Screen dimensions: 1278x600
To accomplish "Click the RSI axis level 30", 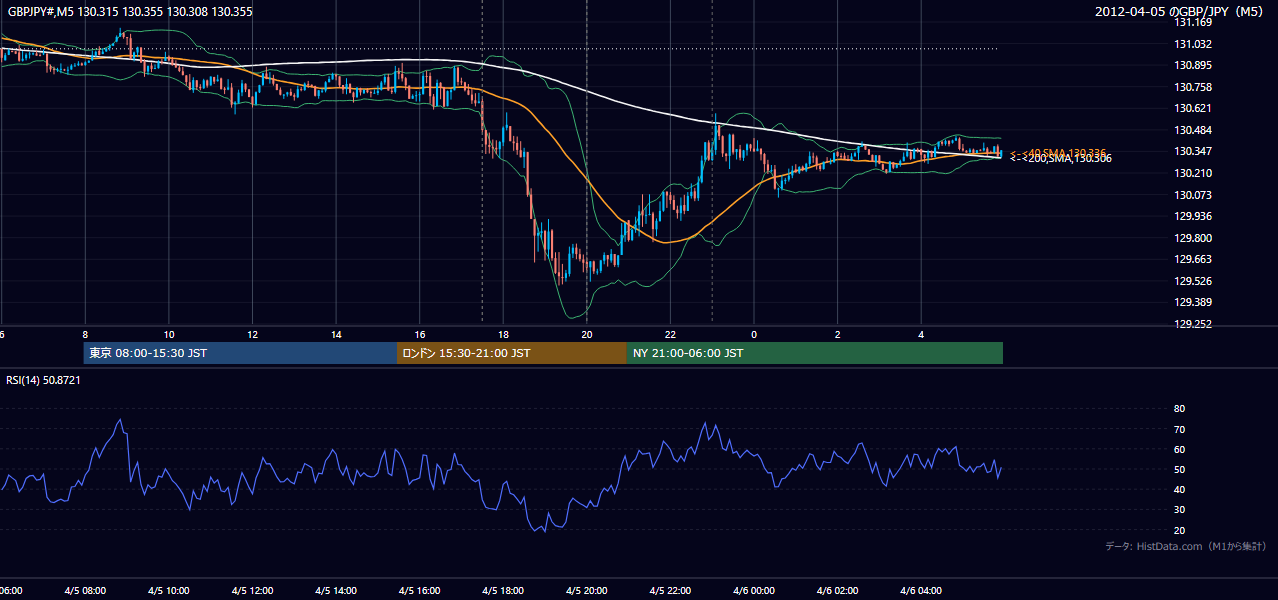I will [1180, 510].
